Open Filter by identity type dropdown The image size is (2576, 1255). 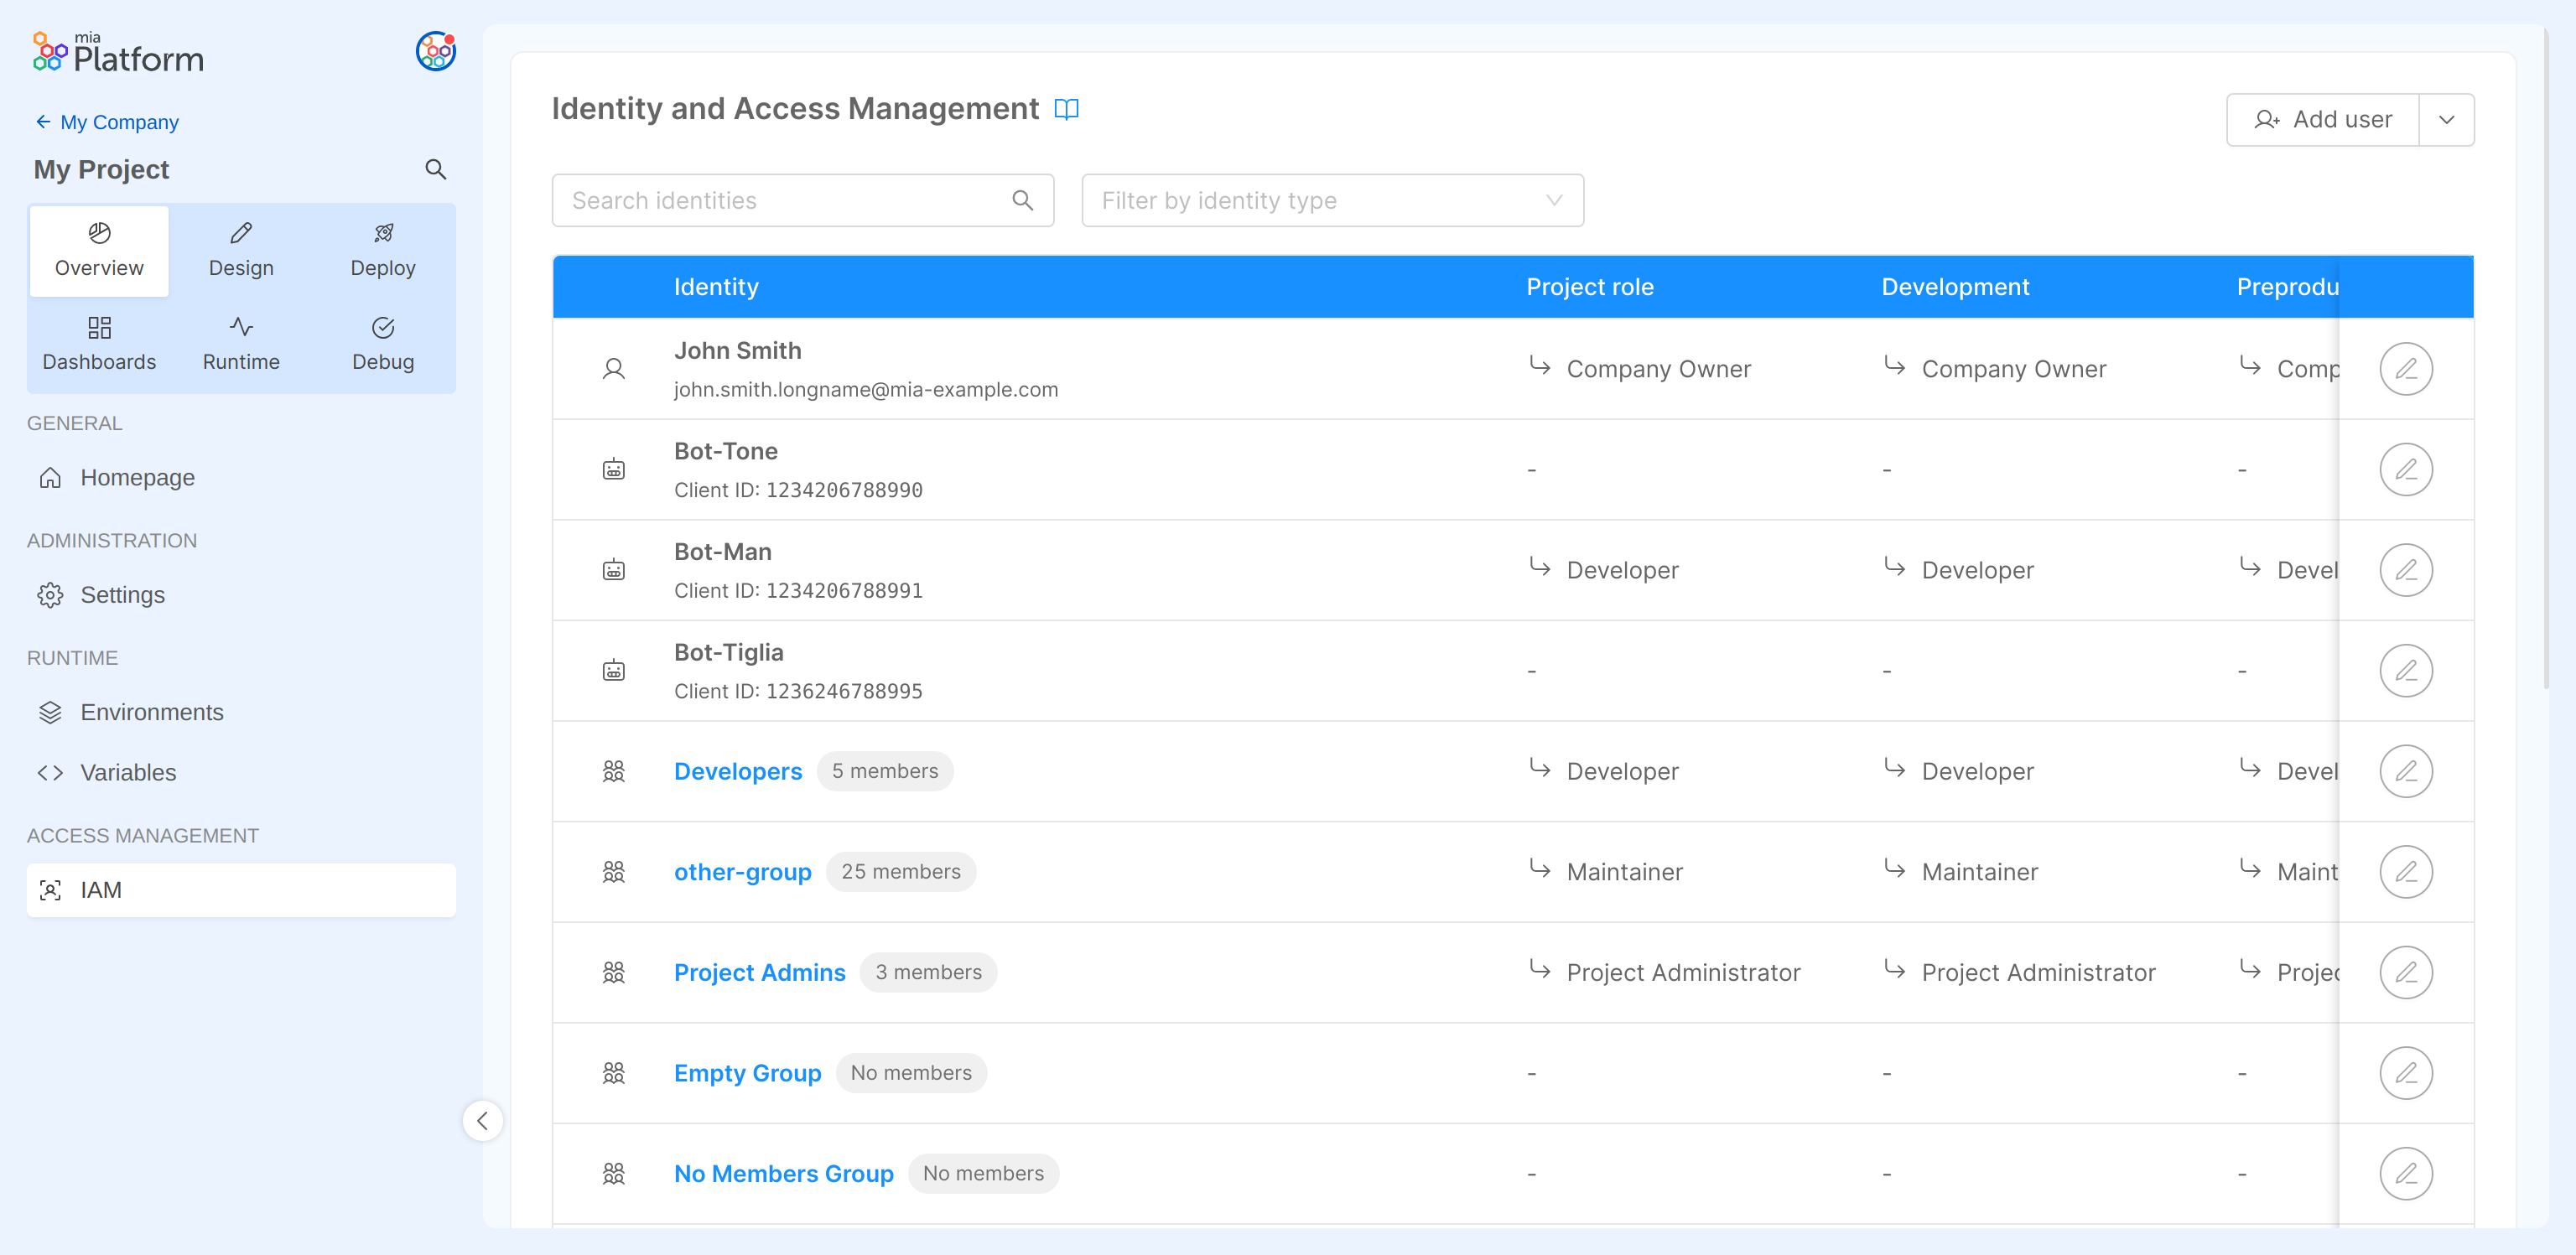point(1332,201)
